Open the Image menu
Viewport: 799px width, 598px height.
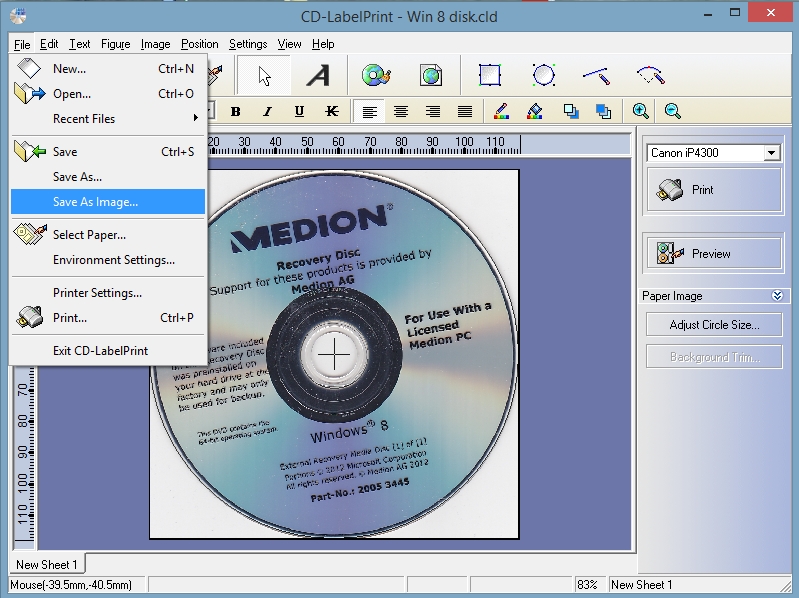155,44
